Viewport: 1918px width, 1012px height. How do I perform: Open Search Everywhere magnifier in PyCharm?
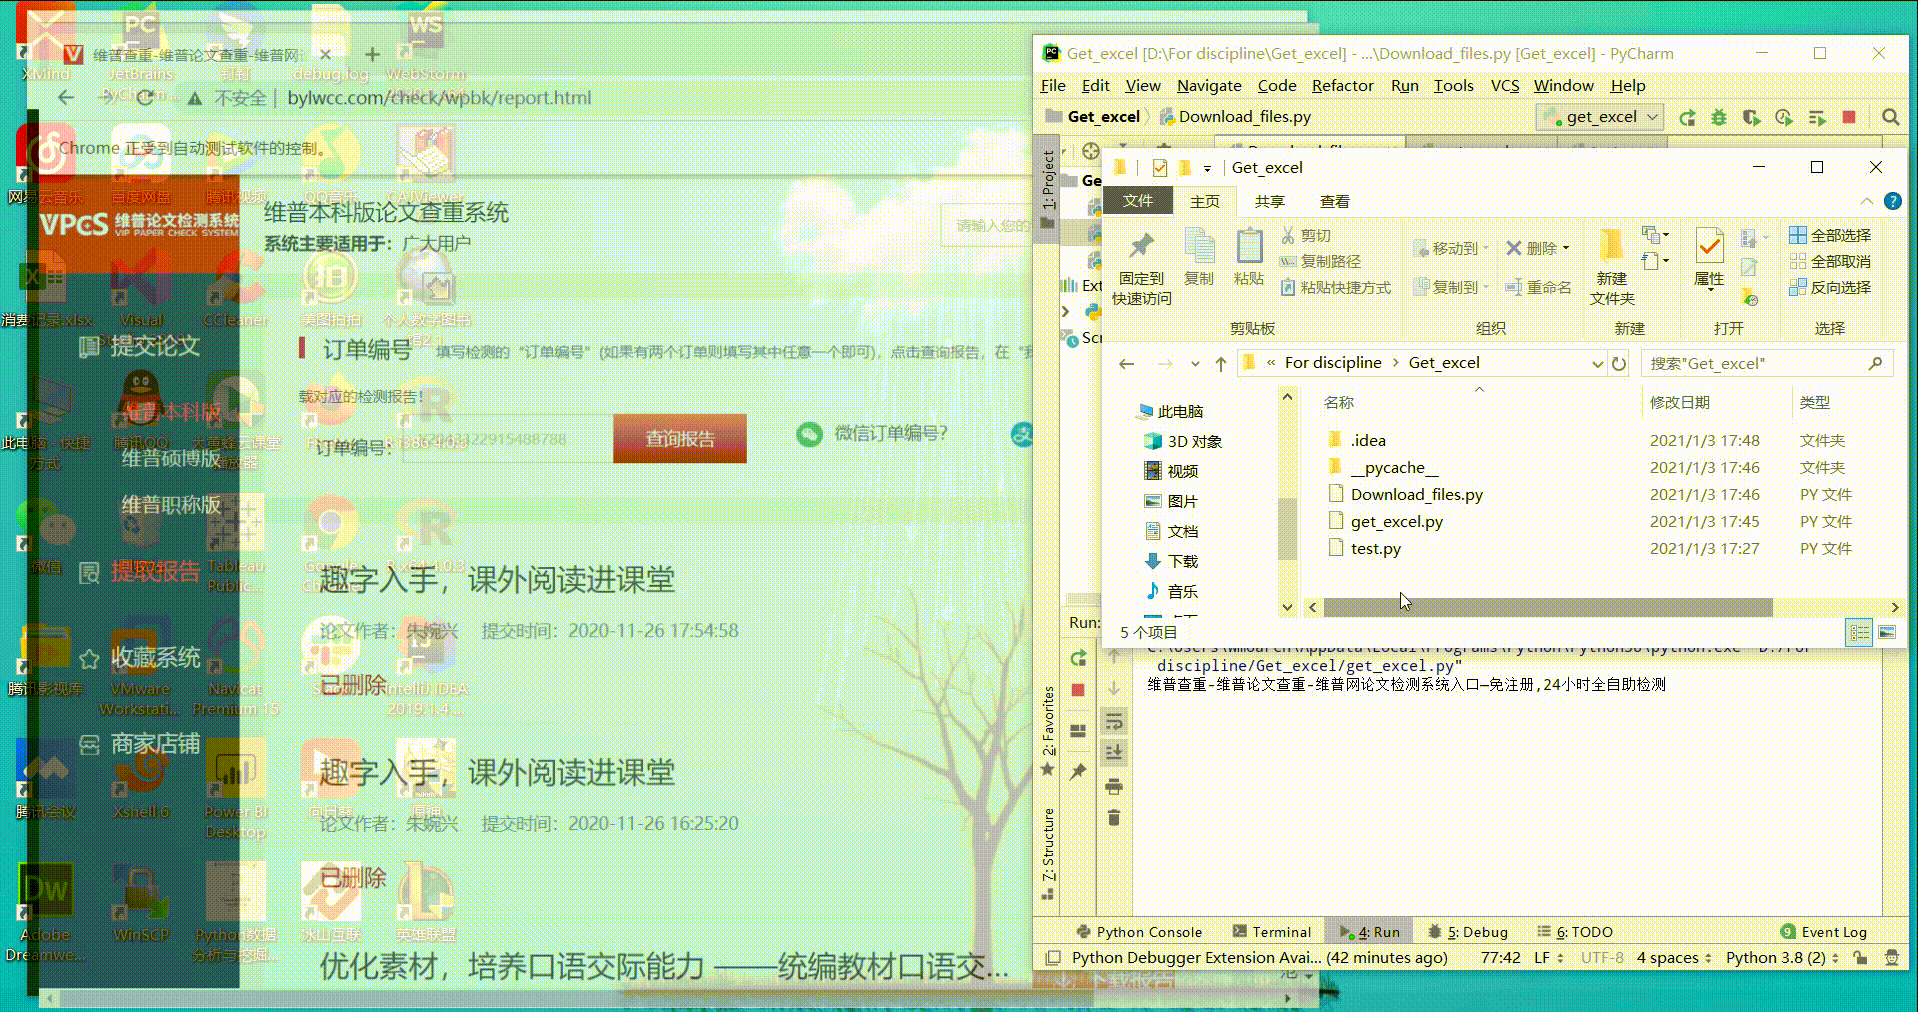point(1890,117)
